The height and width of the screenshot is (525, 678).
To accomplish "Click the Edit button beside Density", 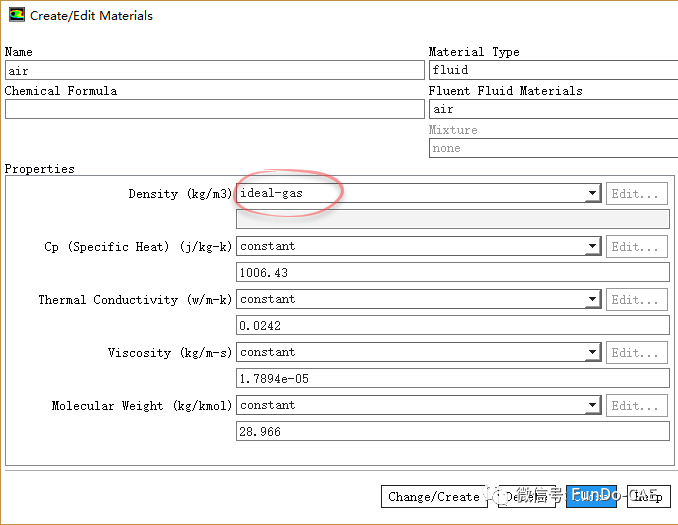I will [x=637, y=194].
